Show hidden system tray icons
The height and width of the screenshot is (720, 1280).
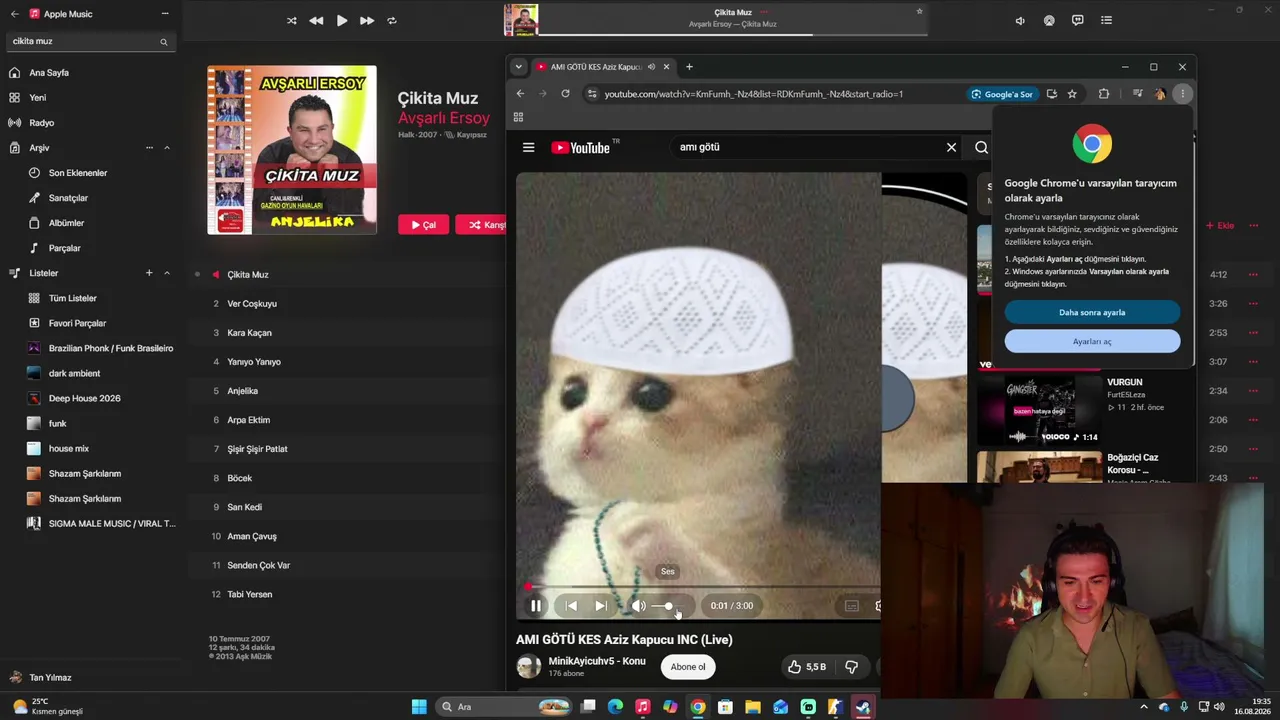pos(1144,707)
